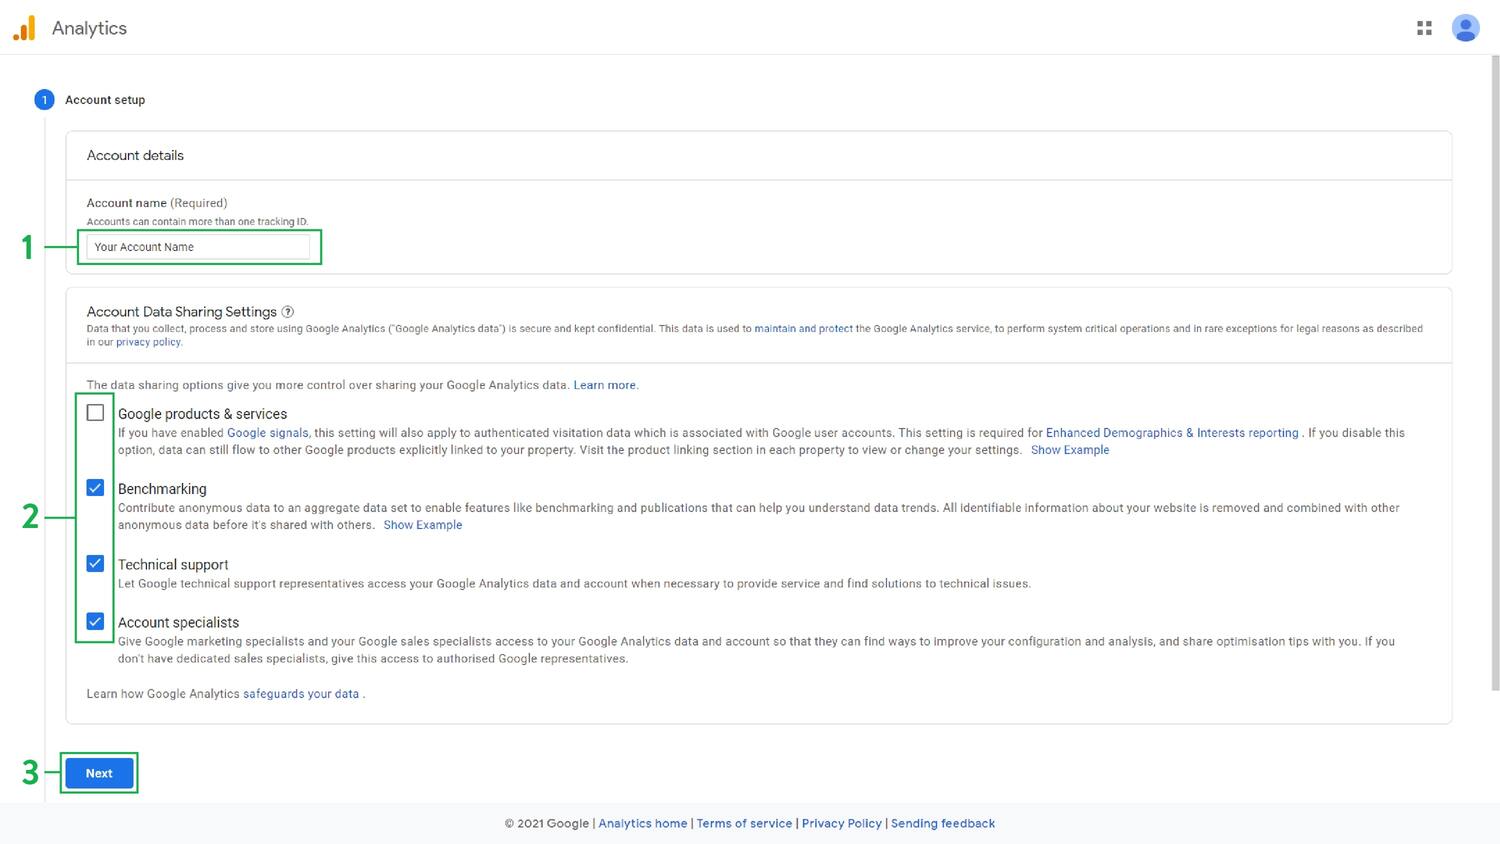Open the Learn more link
Screen dimensions: 1500x844
tap(604, 385)
